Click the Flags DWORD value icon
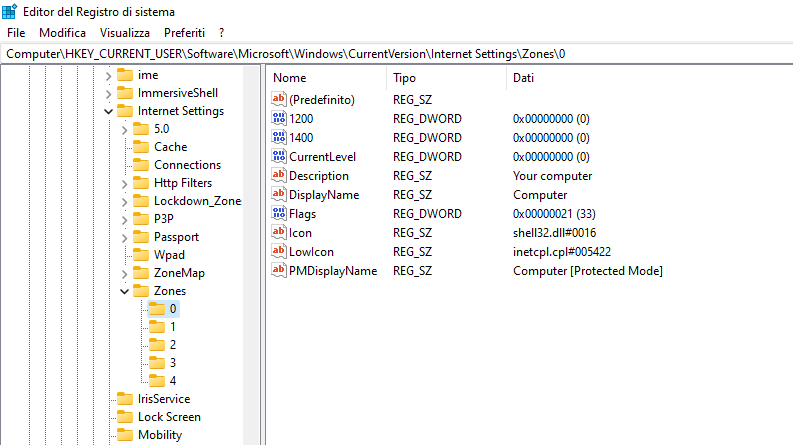 tap(279, 213)
